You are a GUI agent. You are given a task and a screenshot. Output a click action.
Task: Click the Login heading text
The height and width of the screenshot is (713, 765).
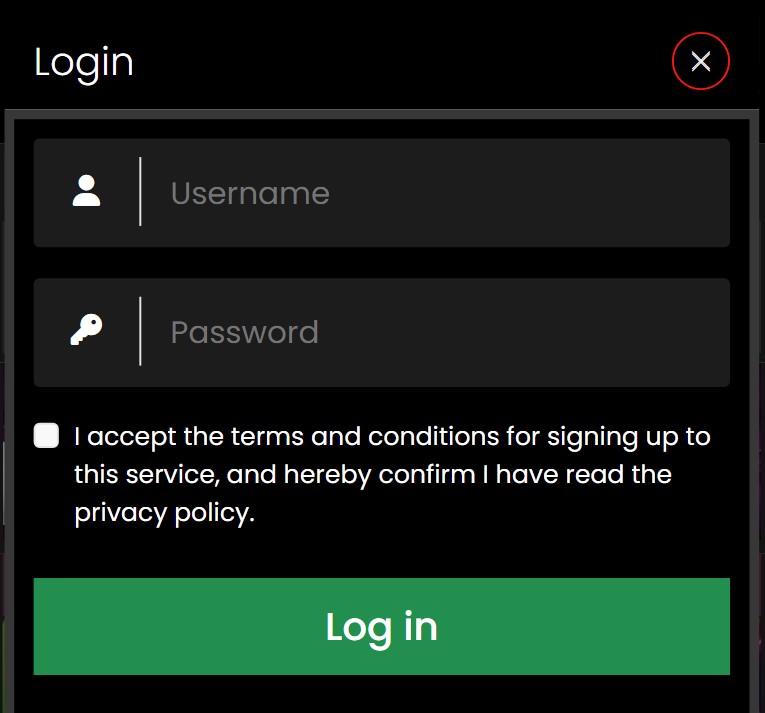pos(84,62)
